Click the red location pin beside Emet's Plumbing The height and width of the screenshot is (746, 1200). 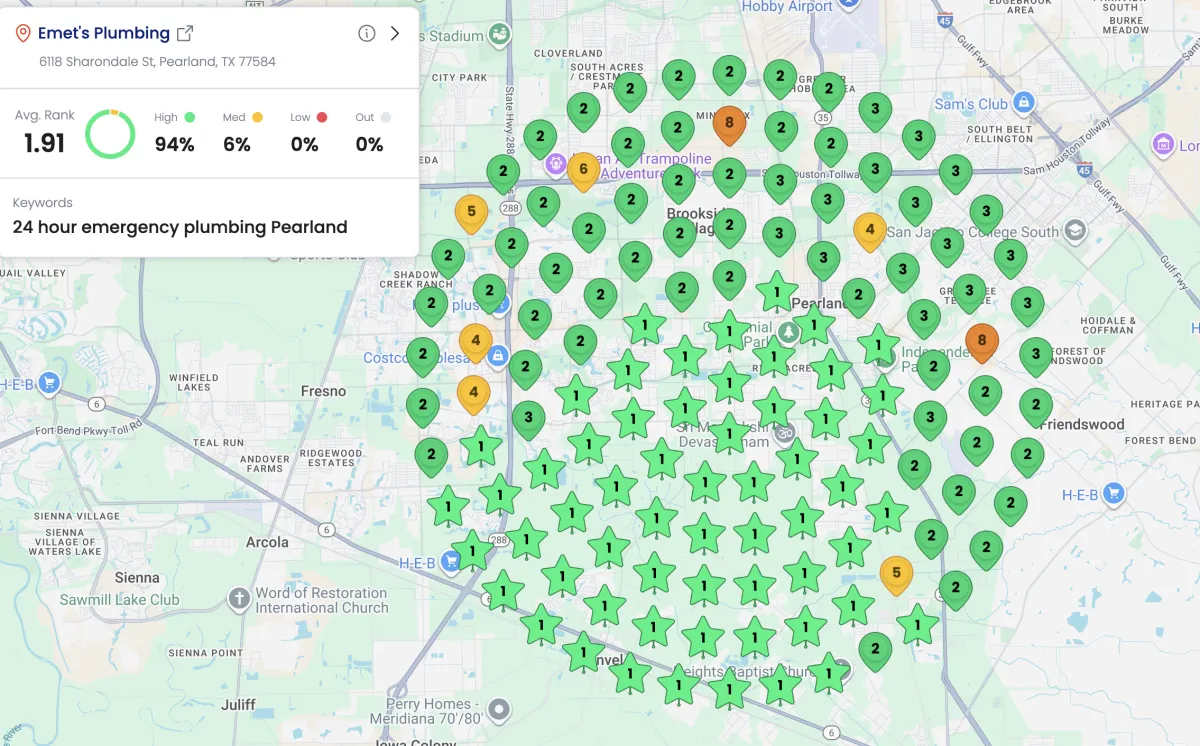point(23,34)
